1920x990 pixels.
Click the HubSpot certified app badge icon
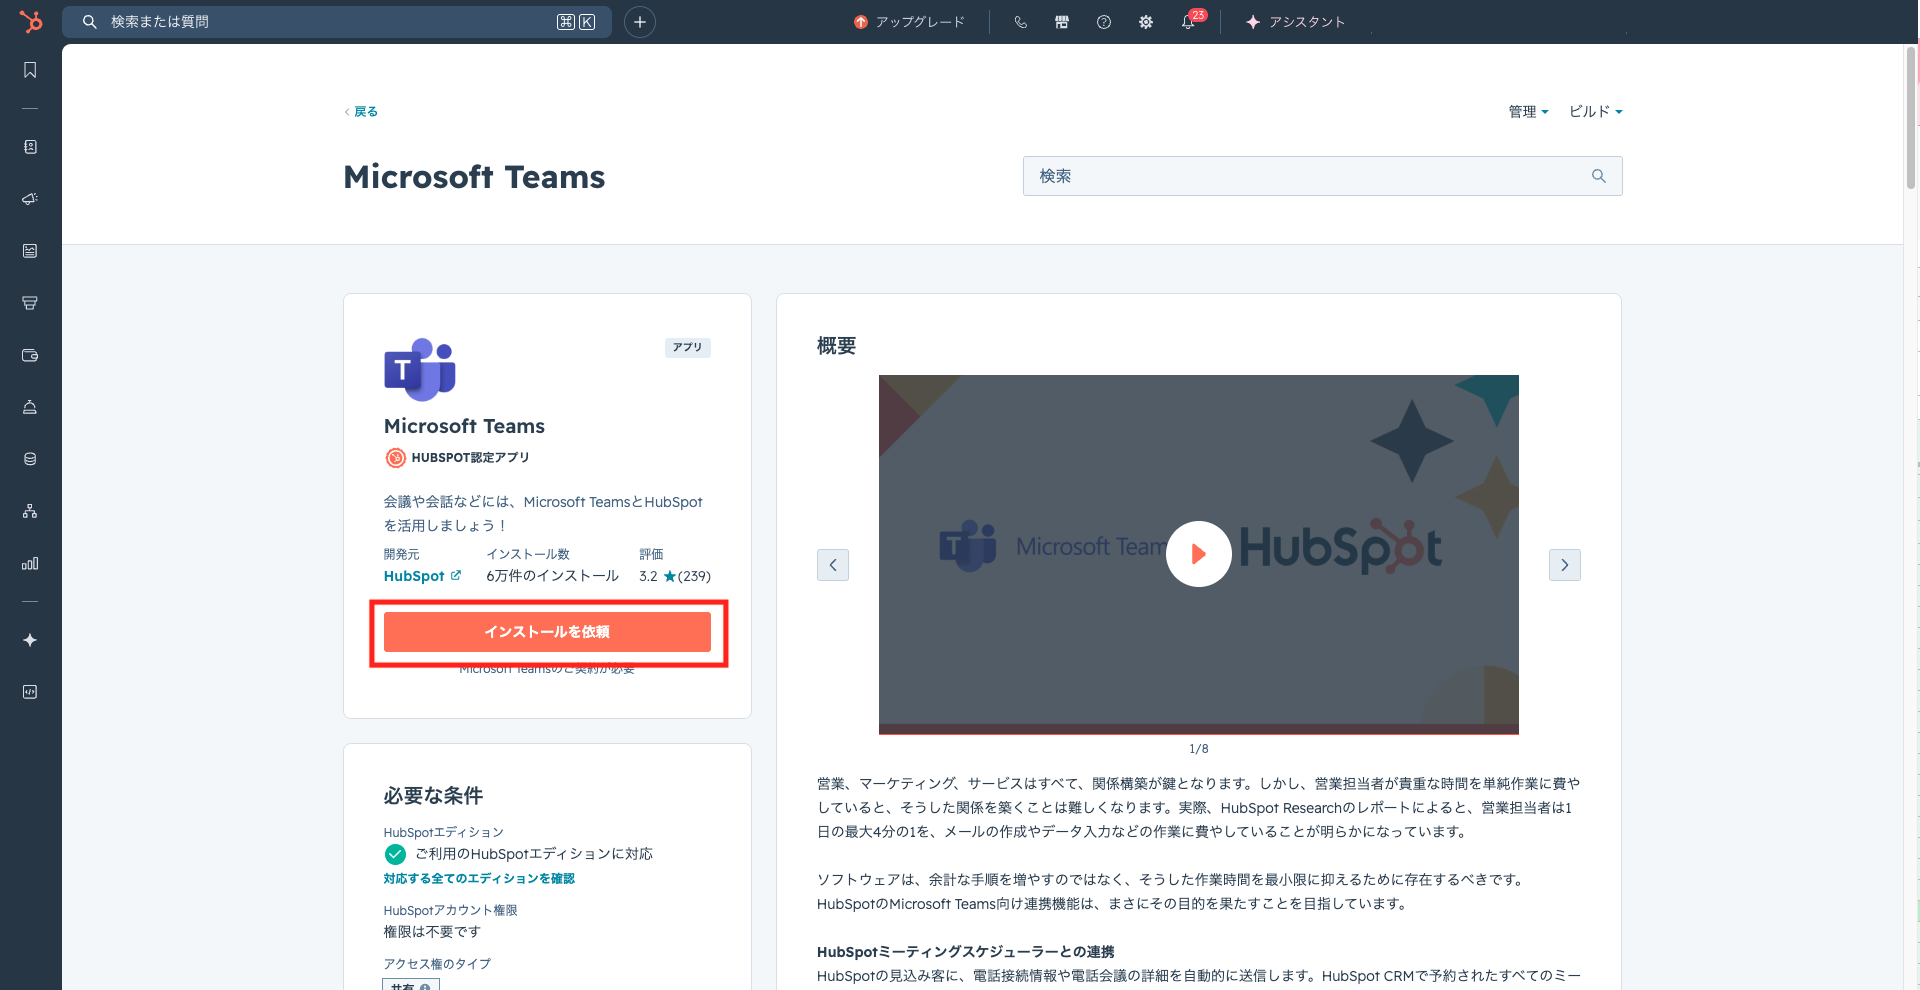tap(396, 458)
